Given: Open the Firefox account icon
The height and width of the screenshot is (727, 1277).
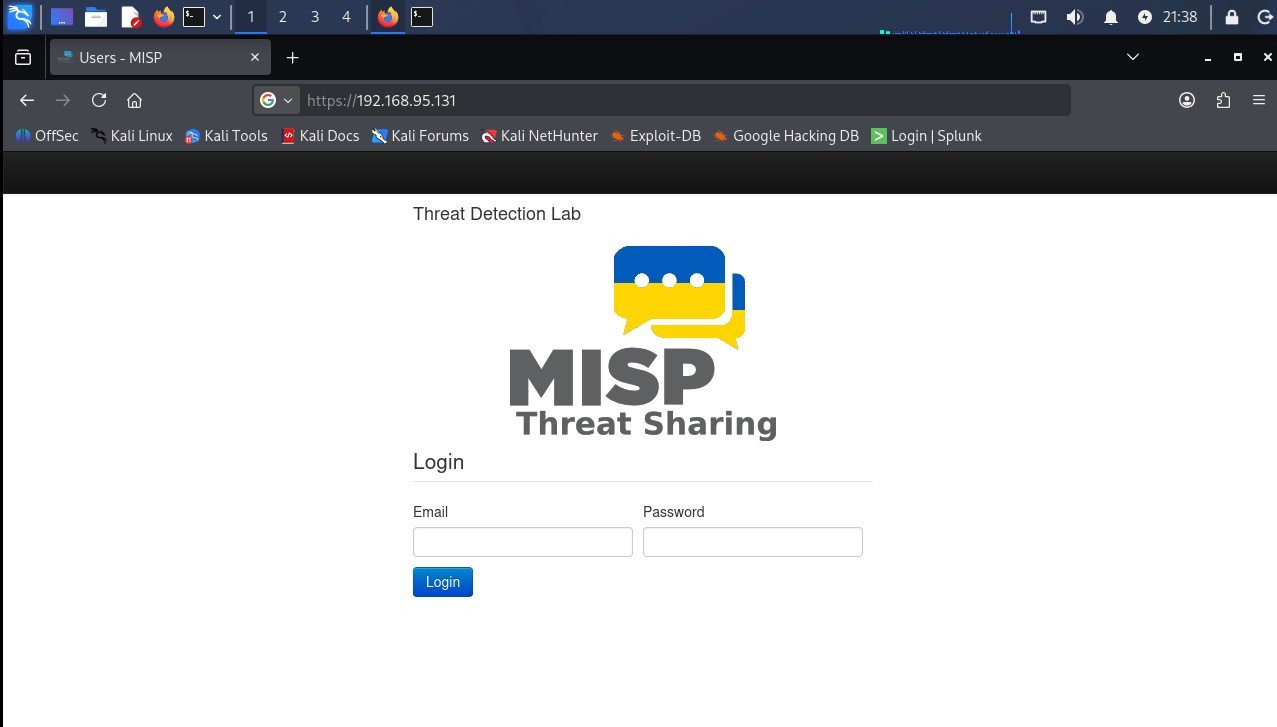Looking at the screenshot, I should 1187,100.
